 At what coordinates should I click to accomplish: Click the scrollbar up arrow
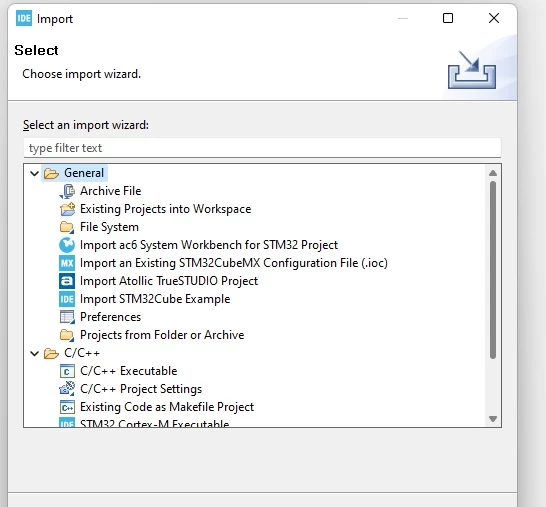click(x=493, y=173)
